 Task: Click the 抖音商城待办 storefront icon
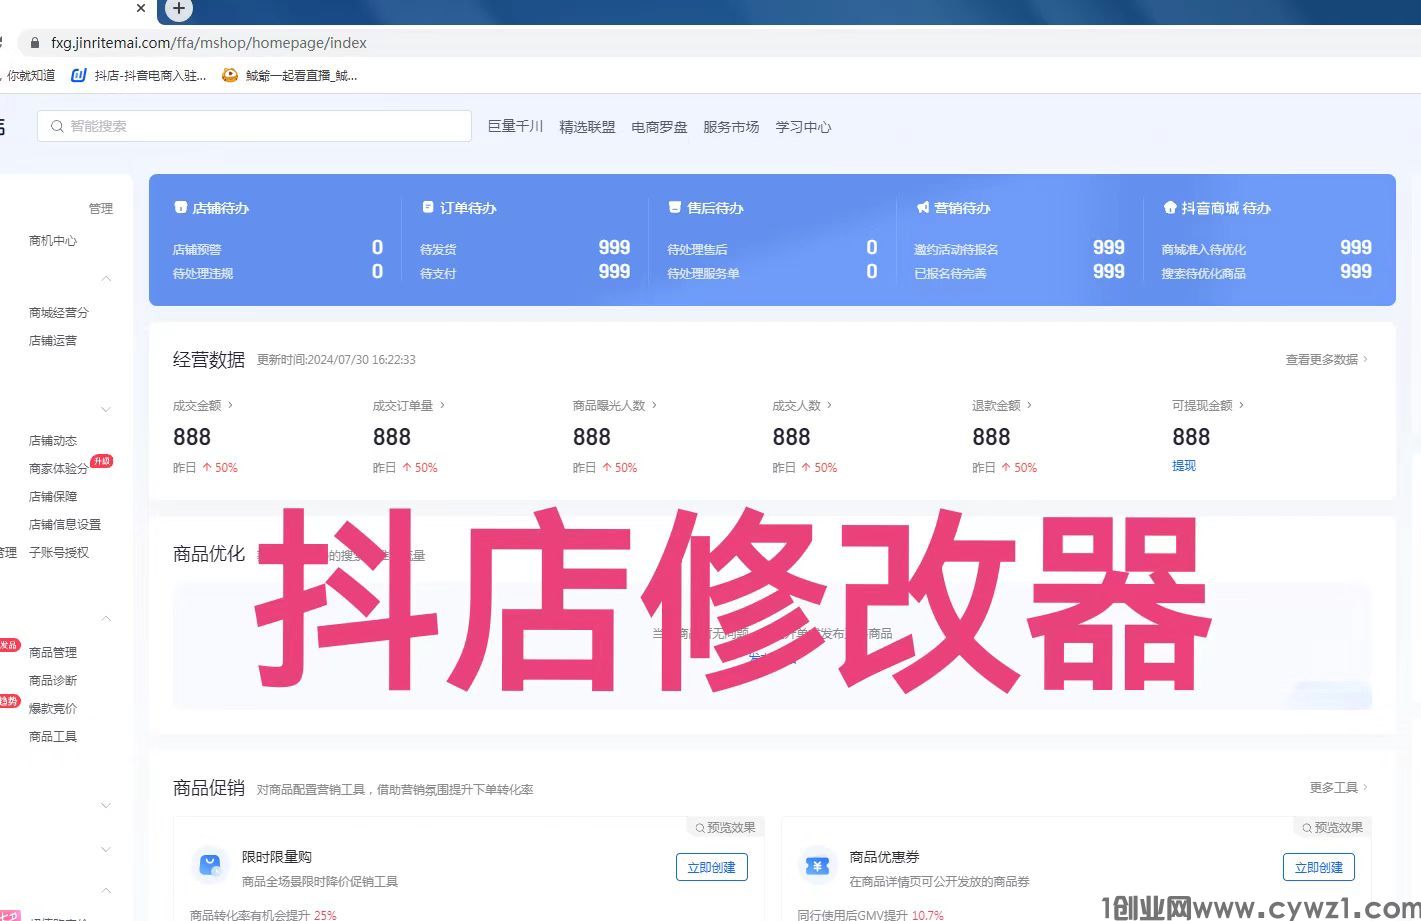coord(1170,207)
